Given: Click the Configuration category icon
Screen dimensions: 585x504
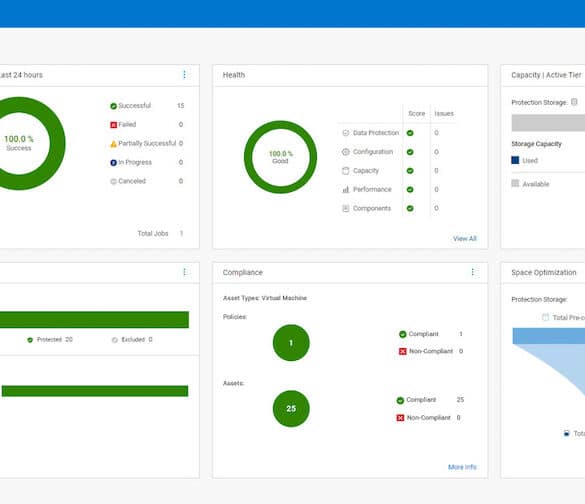Looking at the screenshot, I should click(345, 152).
